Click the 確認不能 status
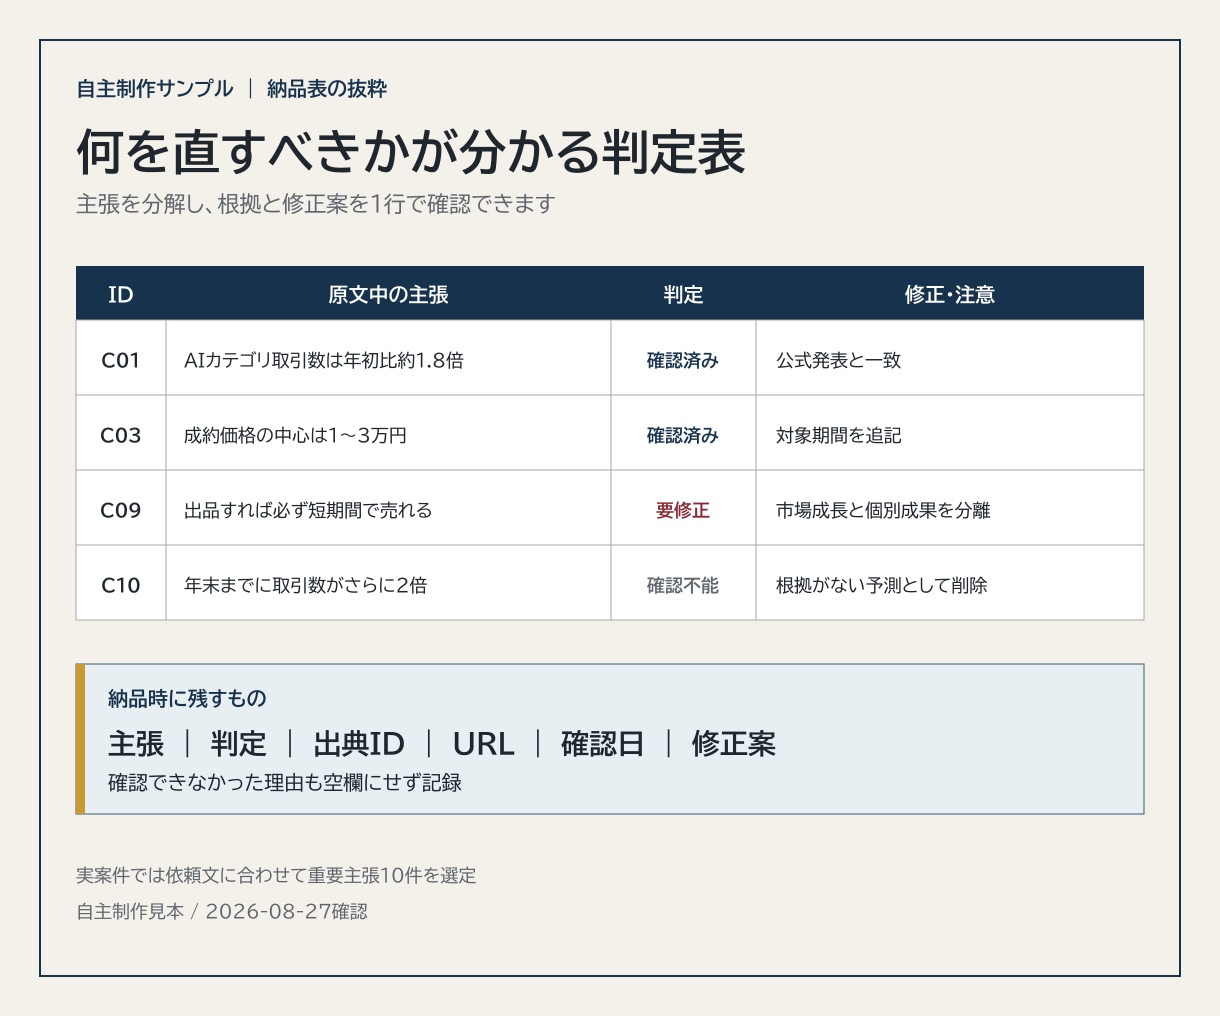Image resolution: width=1220 pixels, height=1016 pixels. pyautogui.click(x=683, y=585)
